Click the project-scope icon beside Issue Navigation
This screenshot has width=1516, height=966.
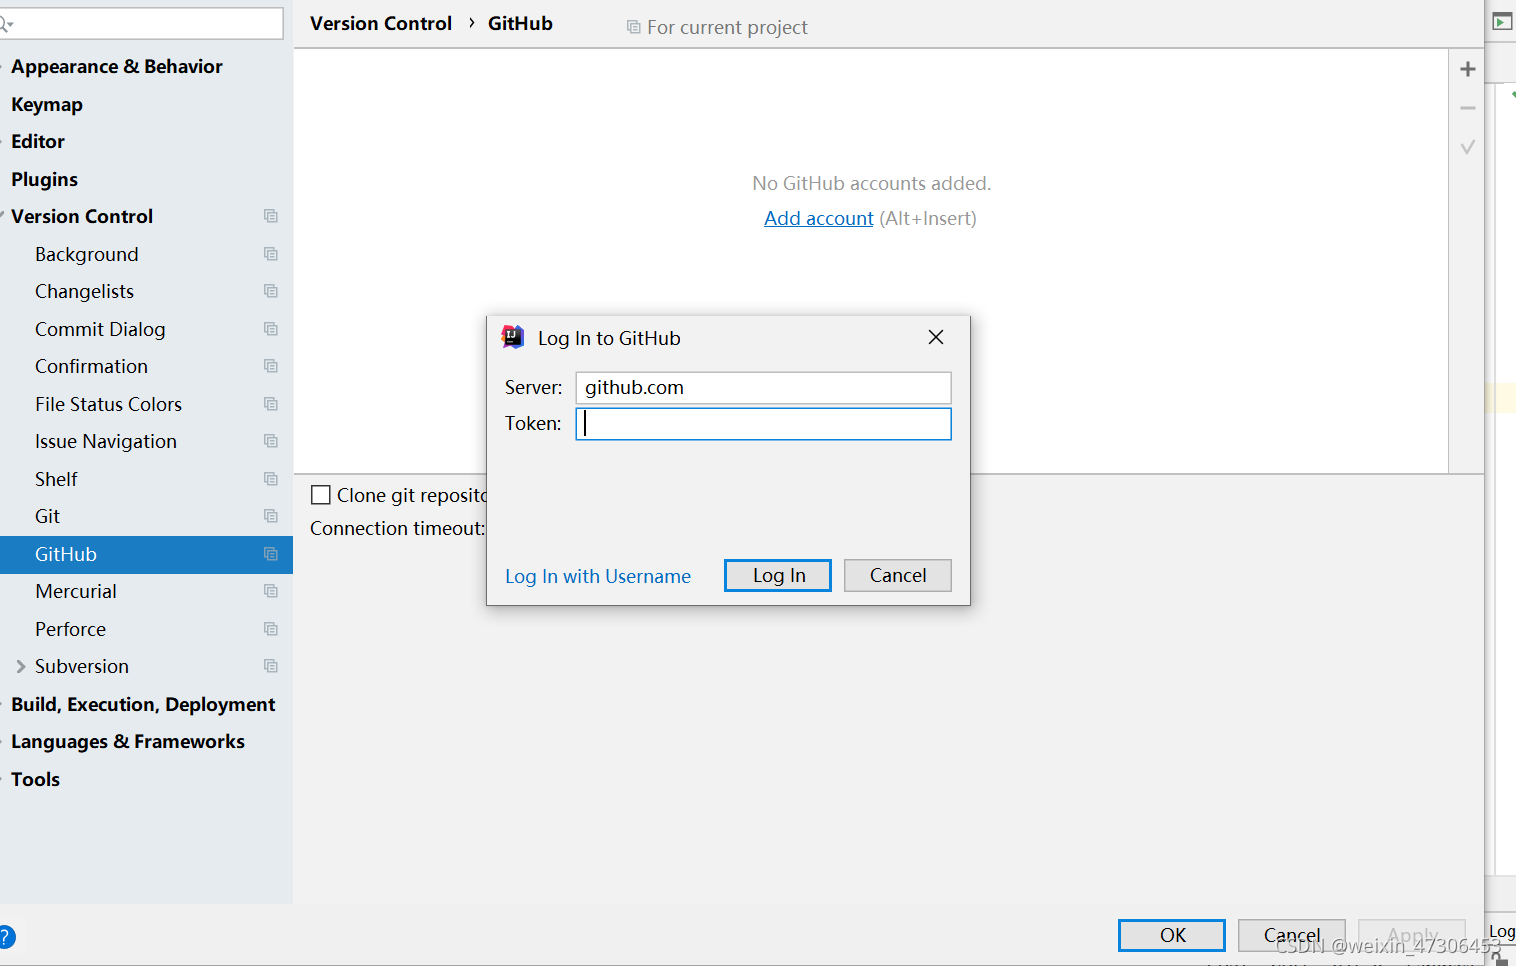pos(271,441)
